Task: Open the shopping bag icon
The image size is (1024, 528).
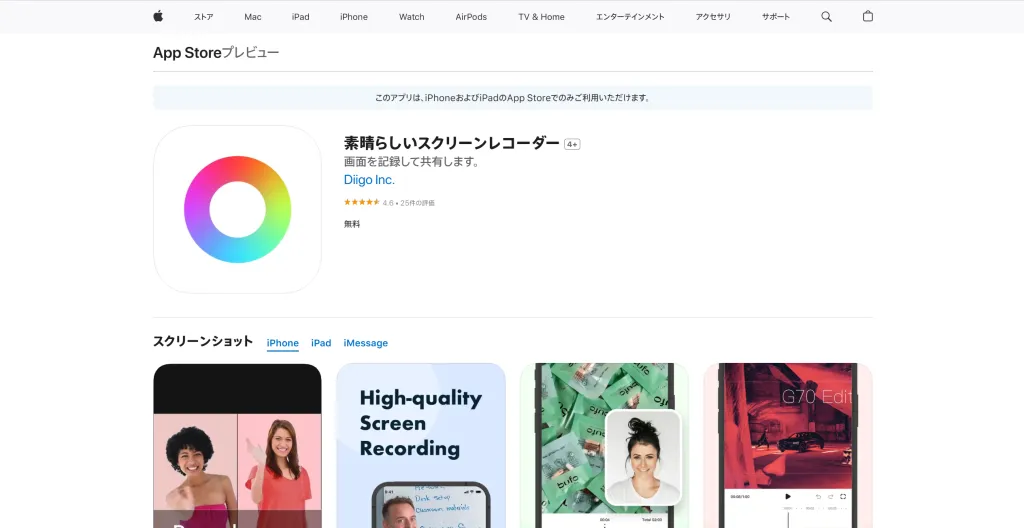Action: [x=867, y=16]
